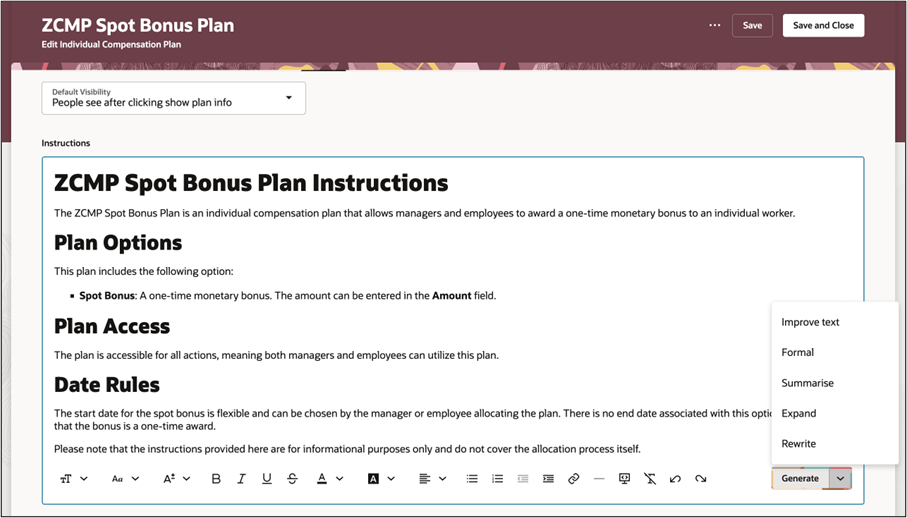907x518 pixels.
Task: Redo the last edit
Action: [x=701, y=479]
